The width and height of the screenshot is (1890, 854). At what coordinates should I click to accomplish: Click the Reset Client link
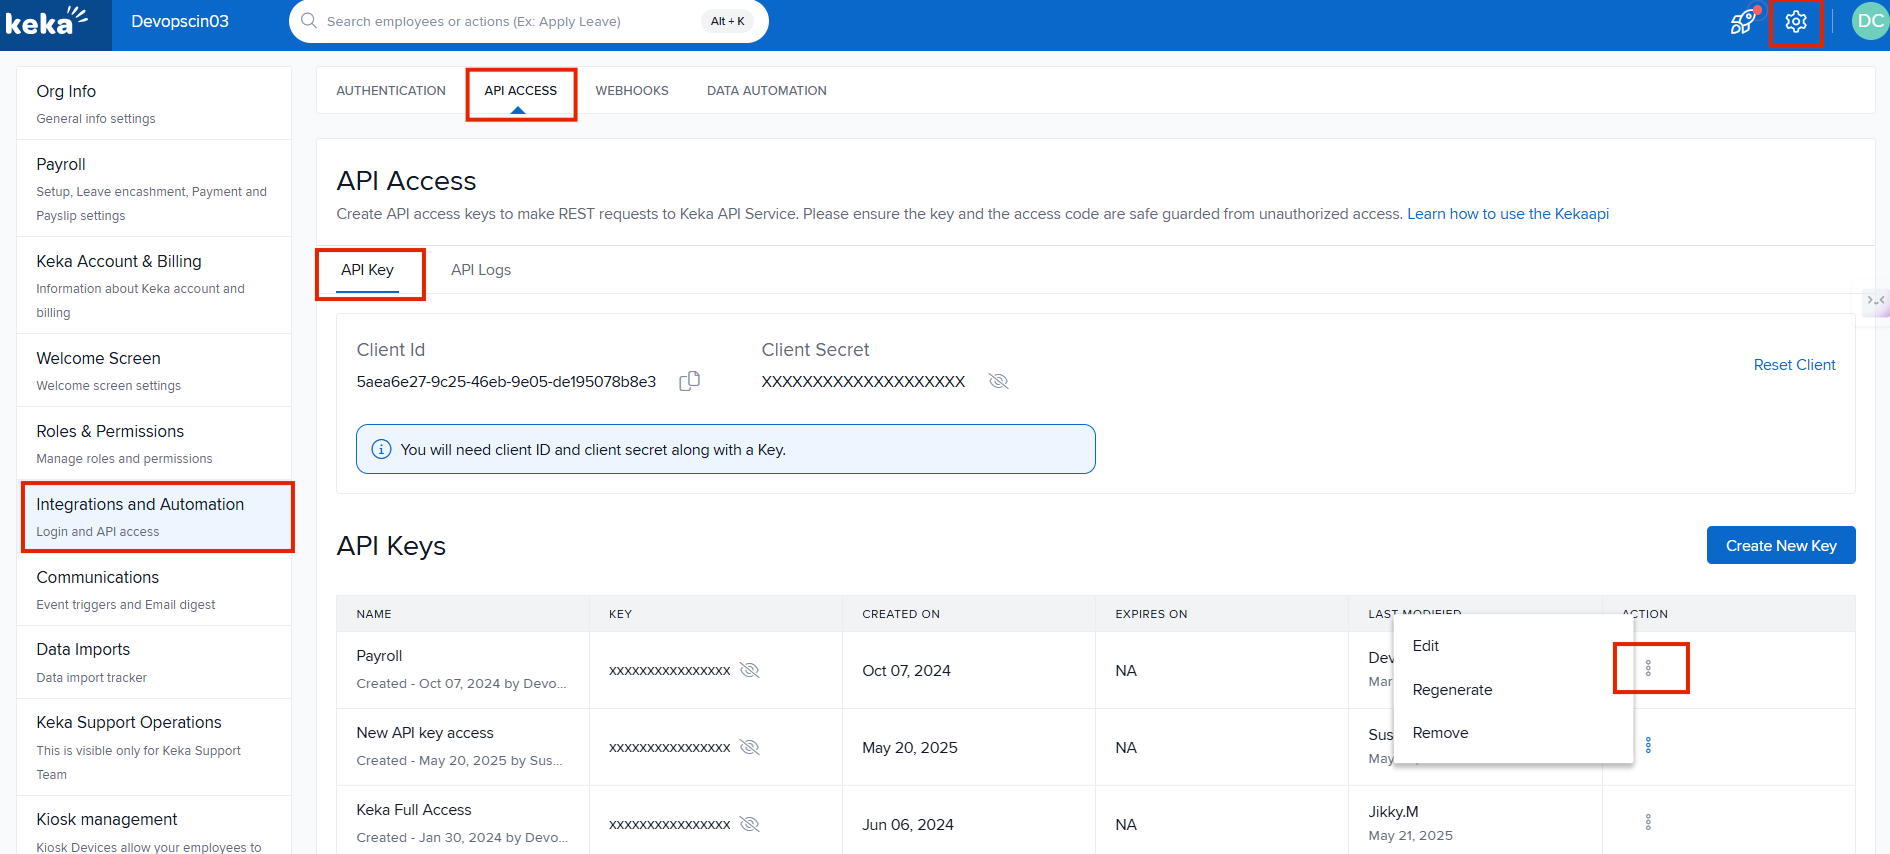(1794, 365)
